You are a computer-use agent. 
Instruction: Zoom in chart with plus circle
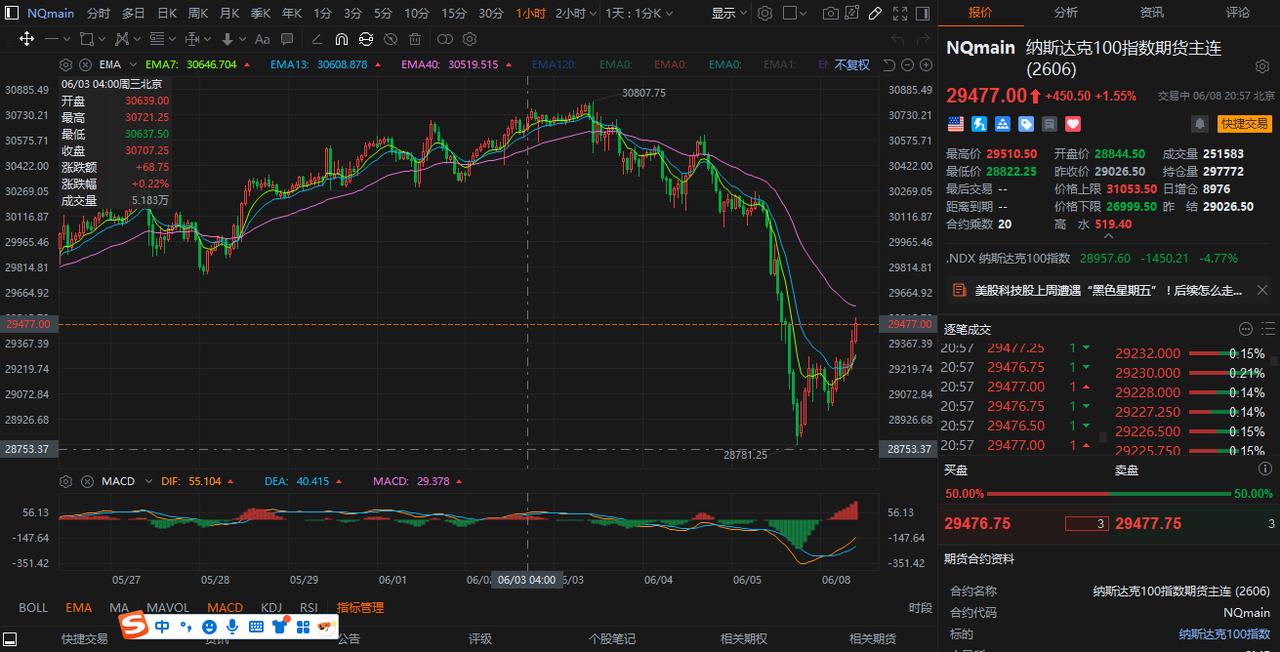coord(926,64)
